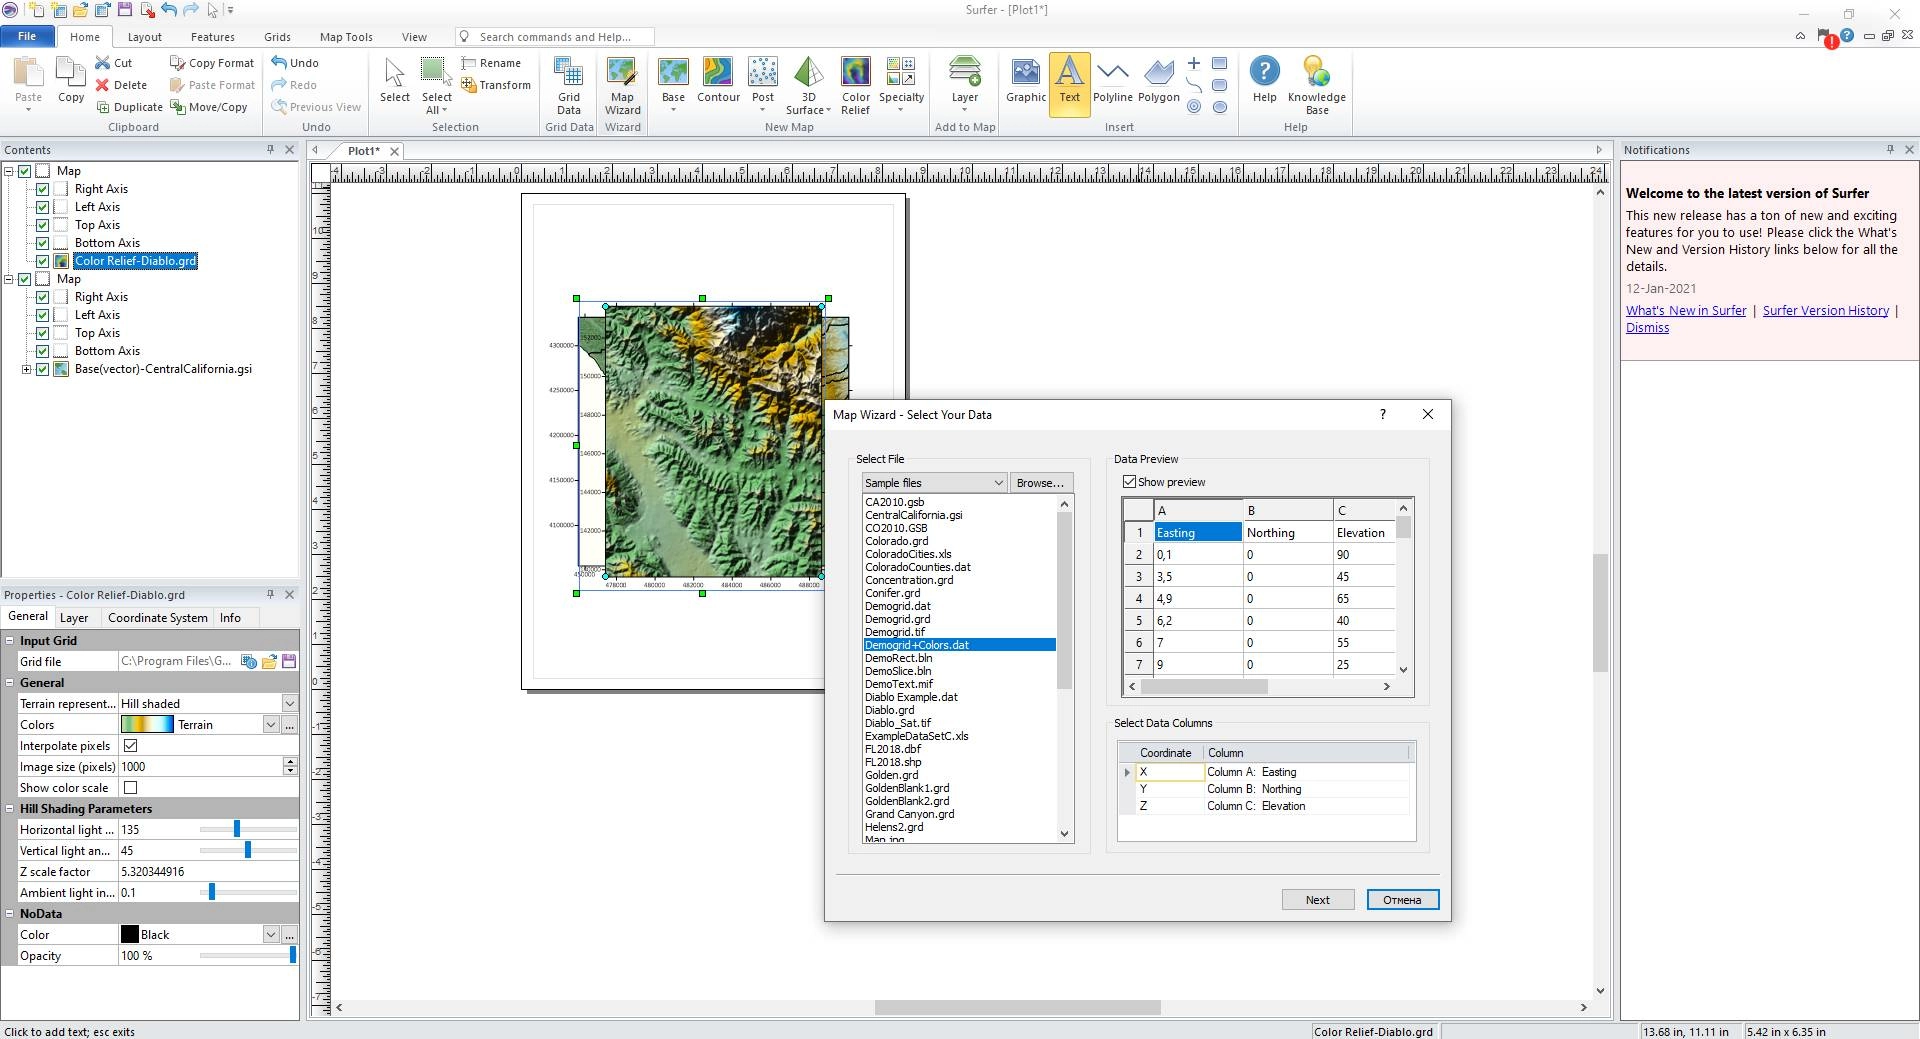
Task: Open the File menu
Action: pyautogui.click(x=27, y=36)
